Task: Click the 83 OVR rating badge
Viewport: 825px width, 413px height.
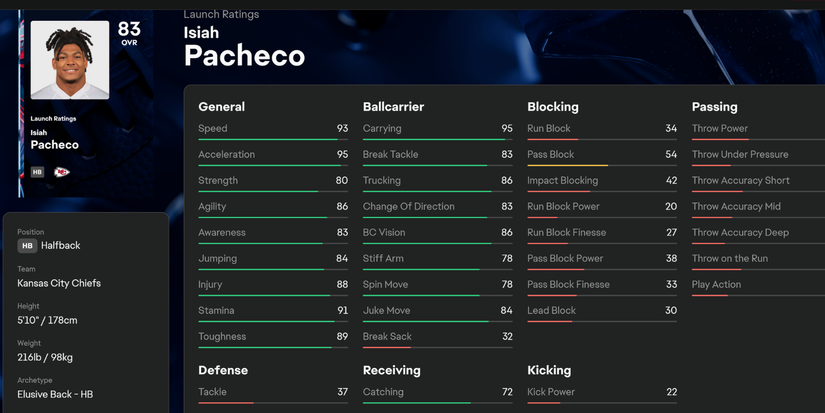Action: (129, 33)
